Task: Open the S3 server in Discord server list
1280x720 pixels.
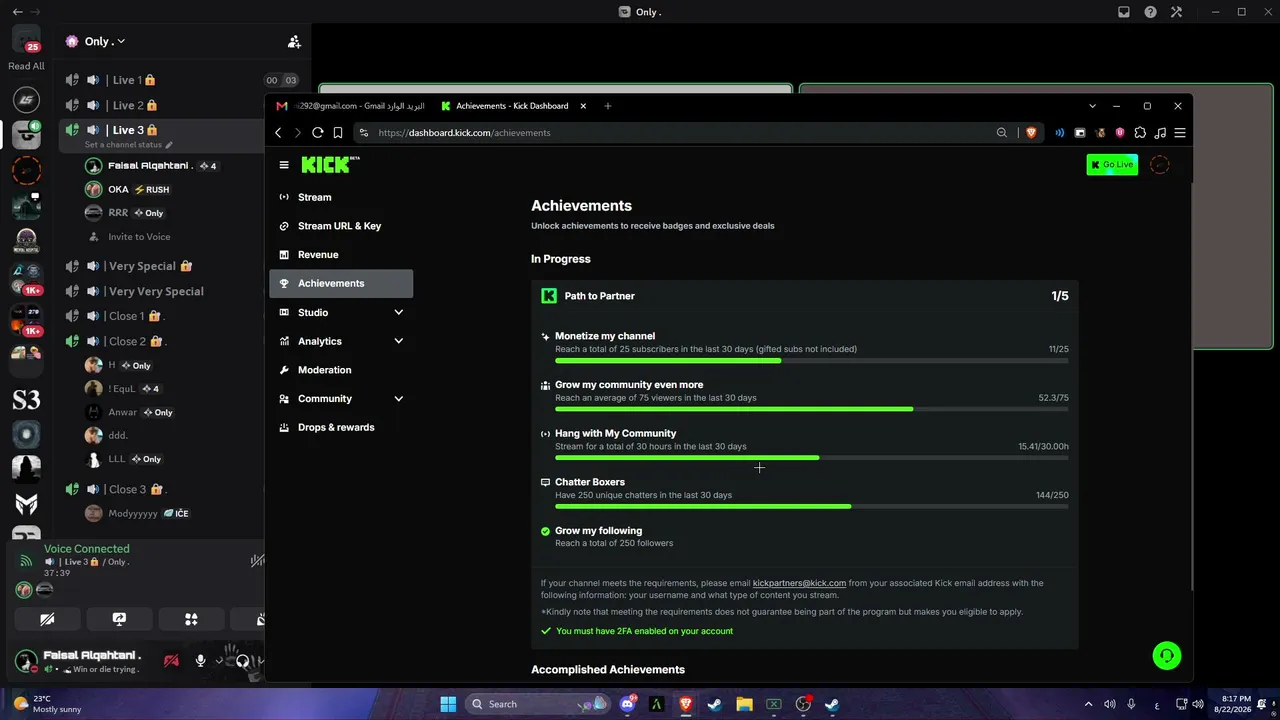Action: [x=26, y=400]
